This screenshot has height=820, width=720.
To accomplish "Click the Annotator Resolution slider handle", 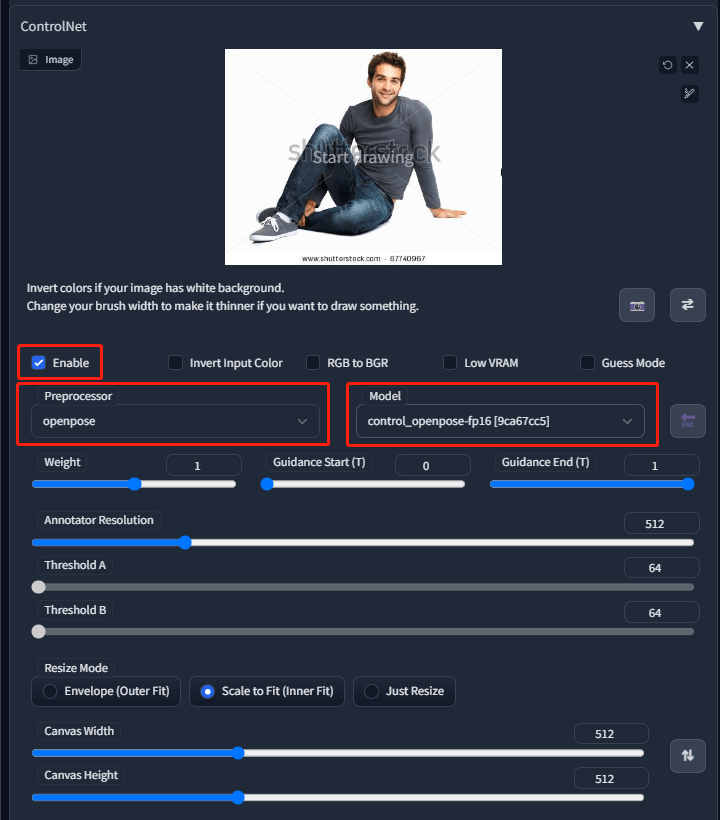I will click(185, 542).
